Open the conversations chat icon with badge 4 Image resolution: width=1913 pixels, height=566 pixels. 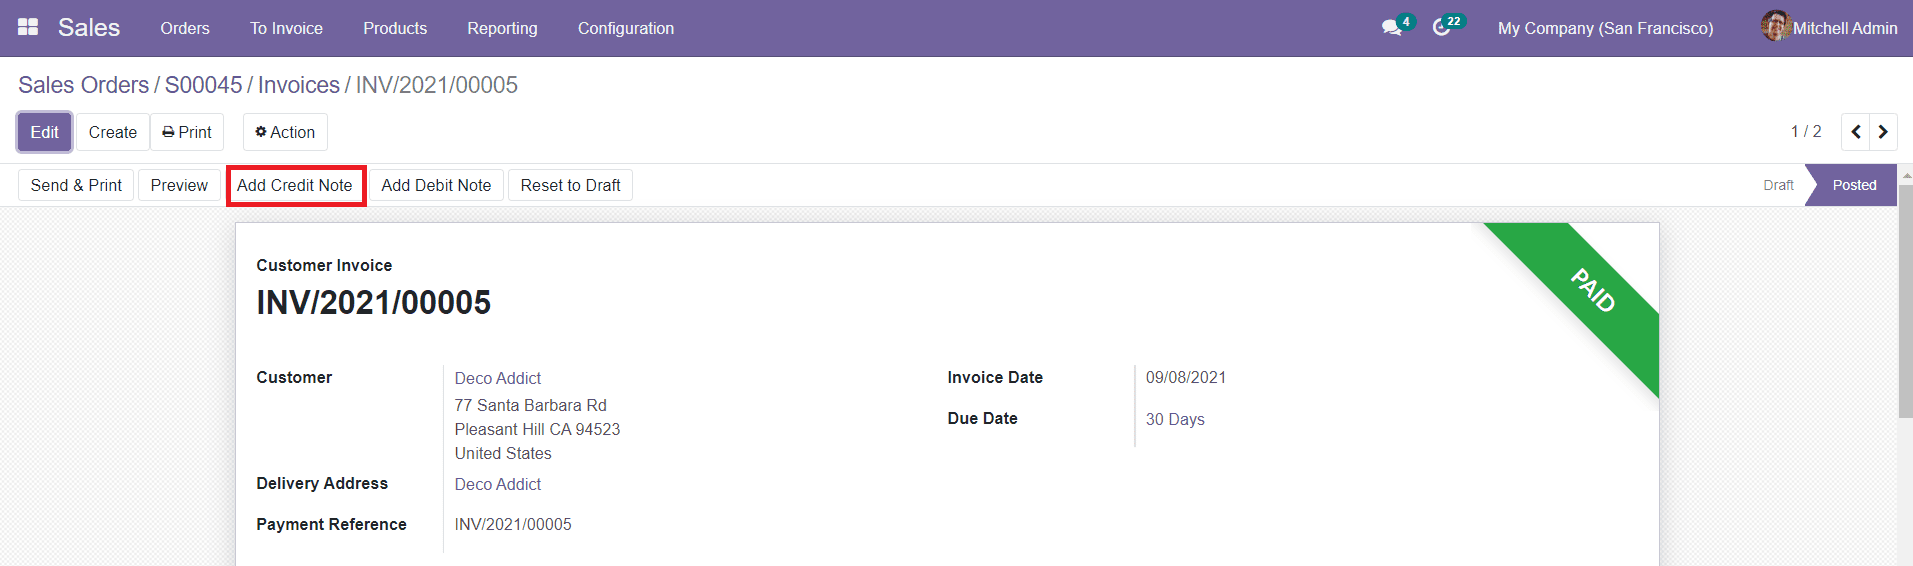point(1392,28)
